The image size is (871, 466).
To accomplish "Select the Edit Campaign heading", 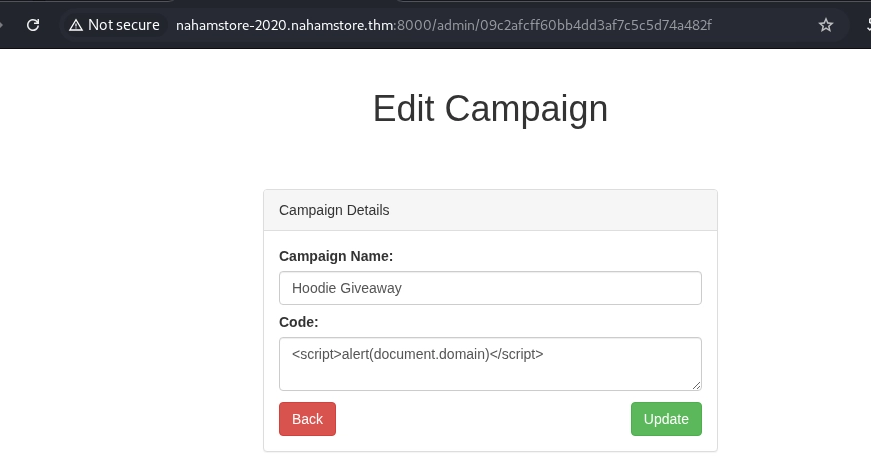I will tap(490, 108).
